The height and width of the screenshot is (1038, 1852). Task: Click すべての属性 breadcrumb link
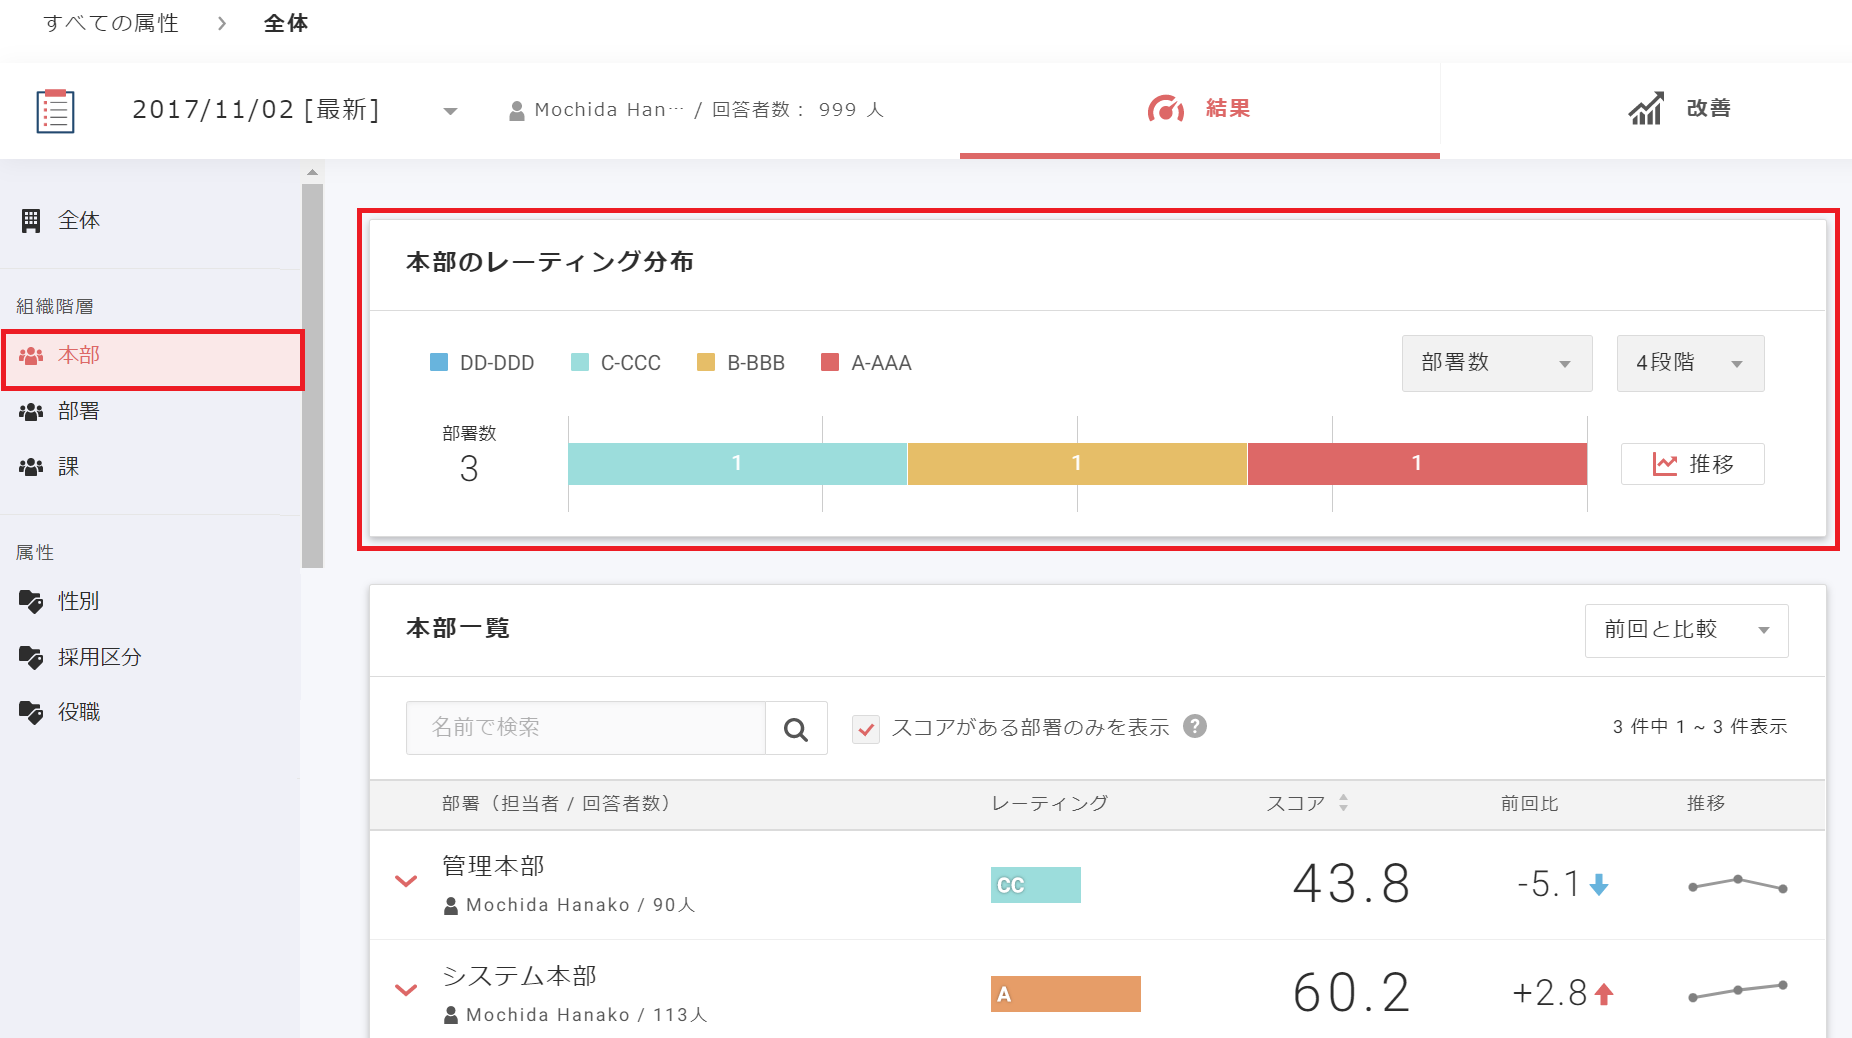point(111,23)
